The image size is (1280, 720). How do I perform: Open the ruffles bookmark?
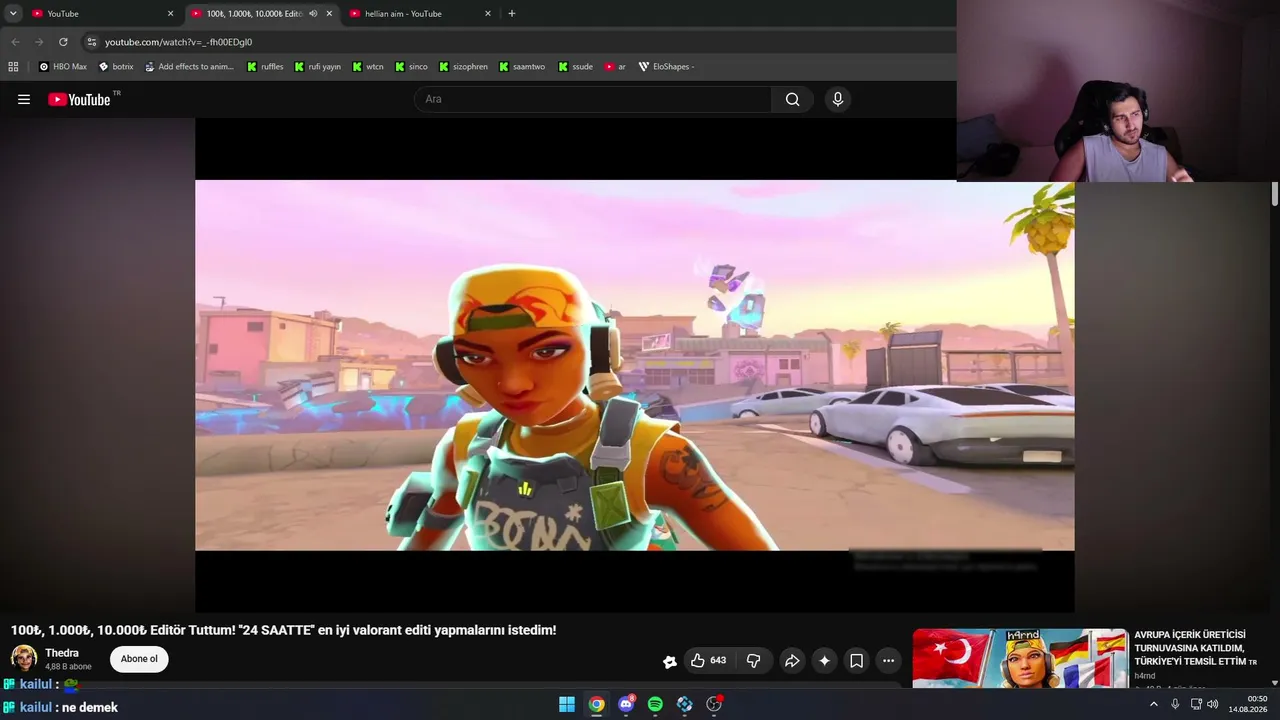point(265,67)
